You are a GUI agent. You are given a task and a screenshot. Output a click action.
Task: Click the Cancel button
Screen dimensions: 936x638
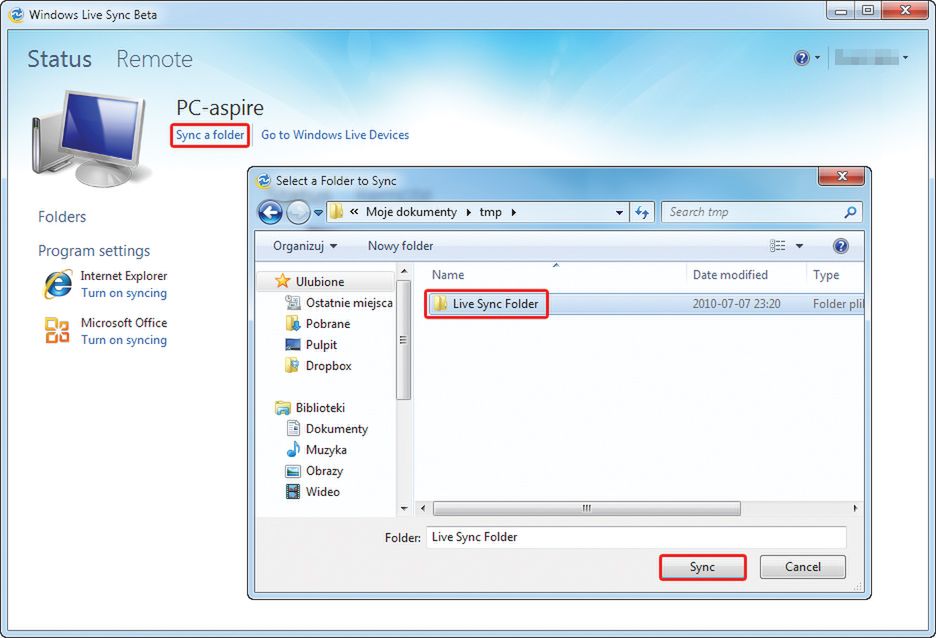point(803,567)
